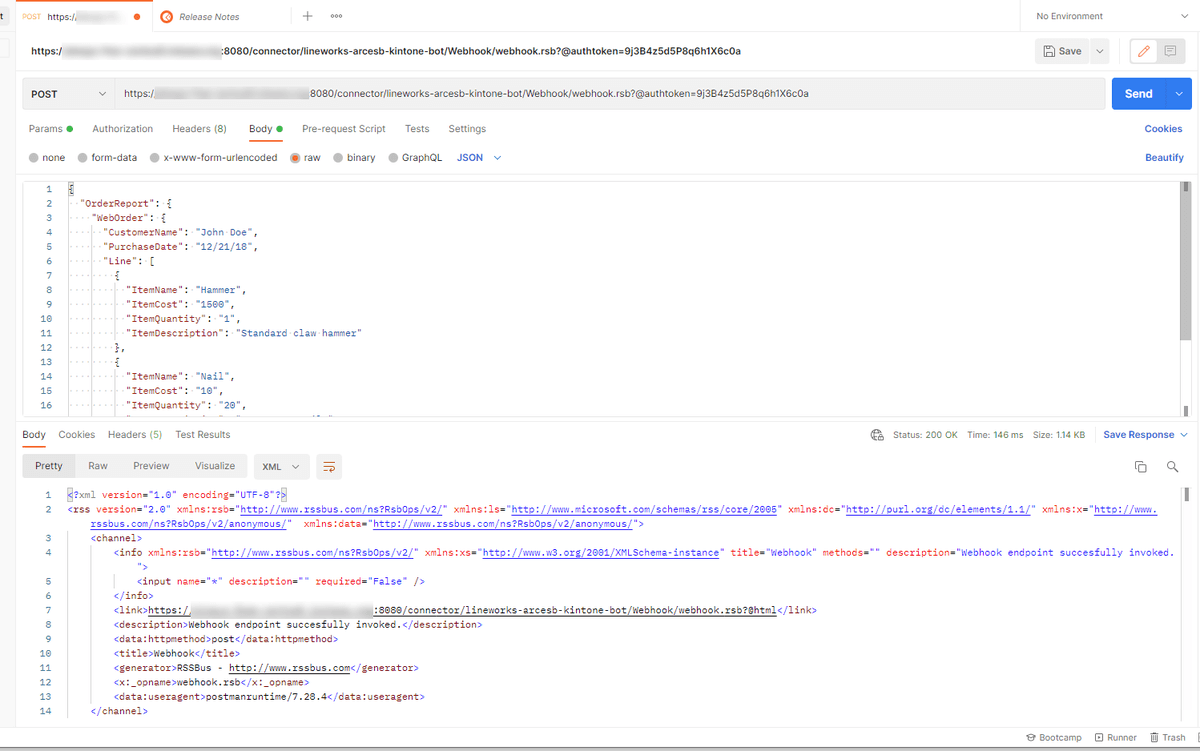1200x751 pixels.
Task: Expand the Save options arrow
Action: [1100, 51]
